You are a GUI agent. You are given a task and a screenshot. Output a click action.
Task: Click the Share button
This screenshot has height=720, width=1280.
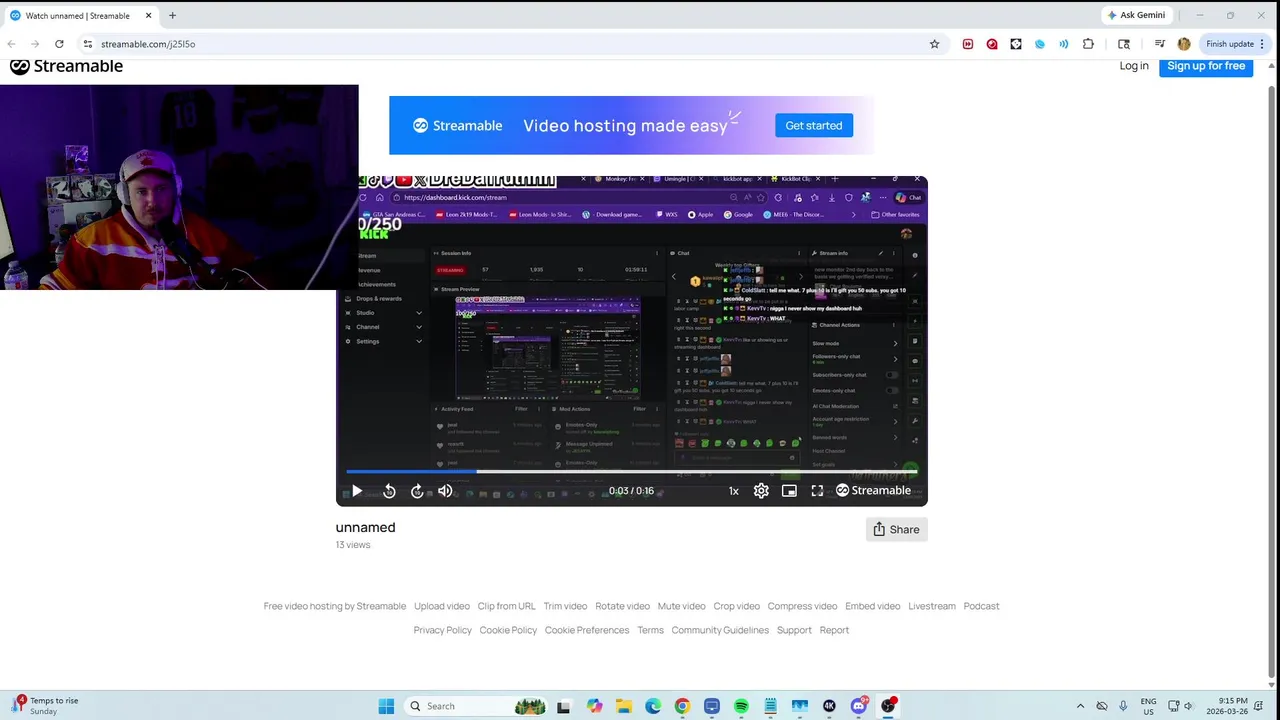[896, 530]
